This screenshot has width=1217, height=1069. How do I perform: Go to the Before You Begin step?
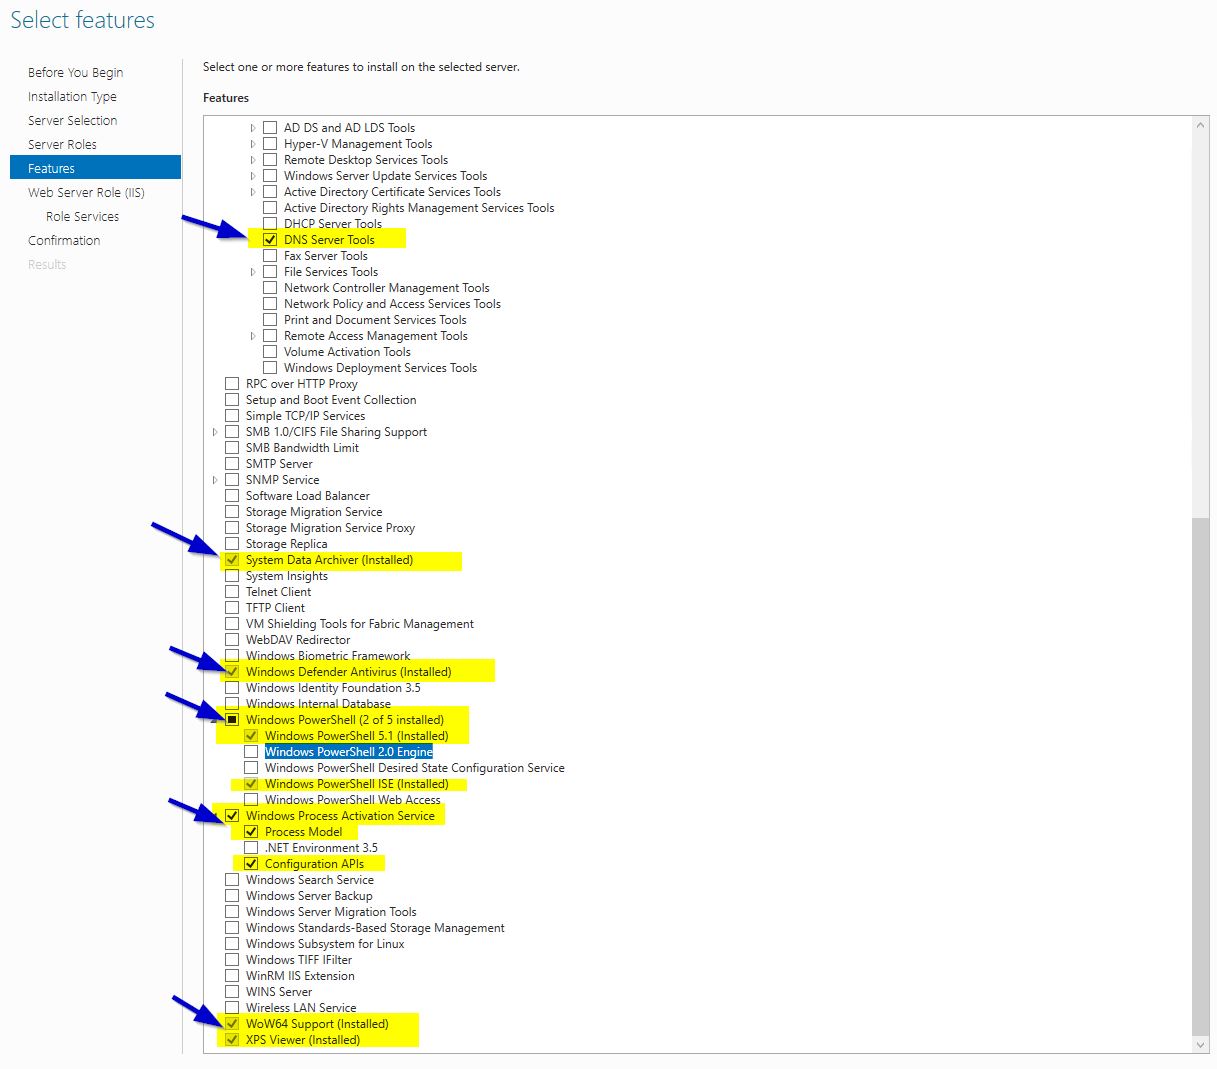click(76, 72)
